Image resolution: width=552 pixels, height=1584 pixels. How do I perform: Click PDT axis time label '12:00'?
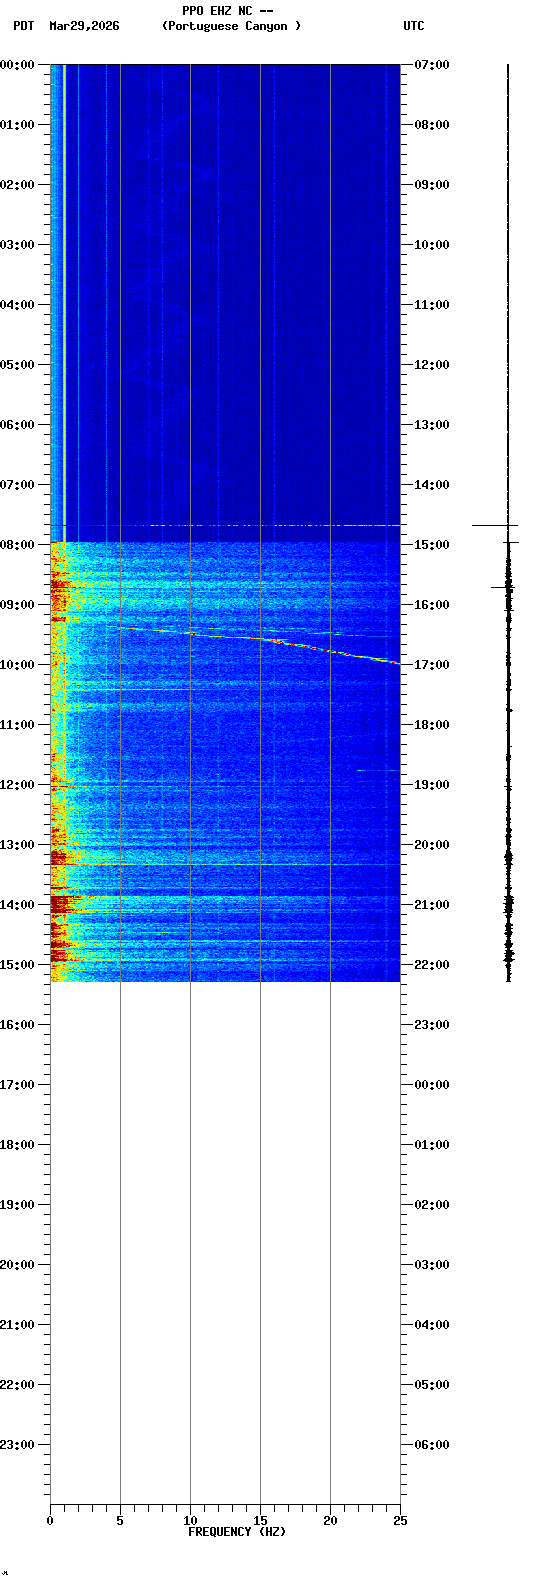[x=17, y=785]
